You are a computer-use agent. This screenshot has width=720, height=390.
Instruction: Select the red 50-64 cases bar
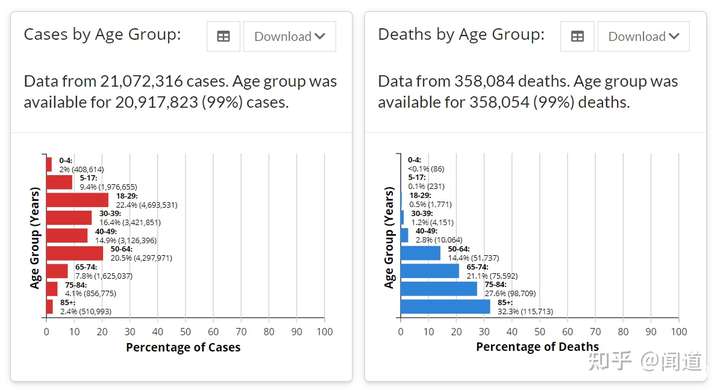pos(75,253)
